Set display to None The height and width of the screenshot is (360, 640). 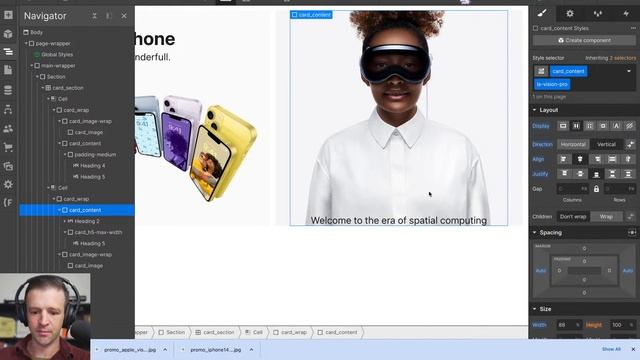pyautogui.click(x=629, y=126)
